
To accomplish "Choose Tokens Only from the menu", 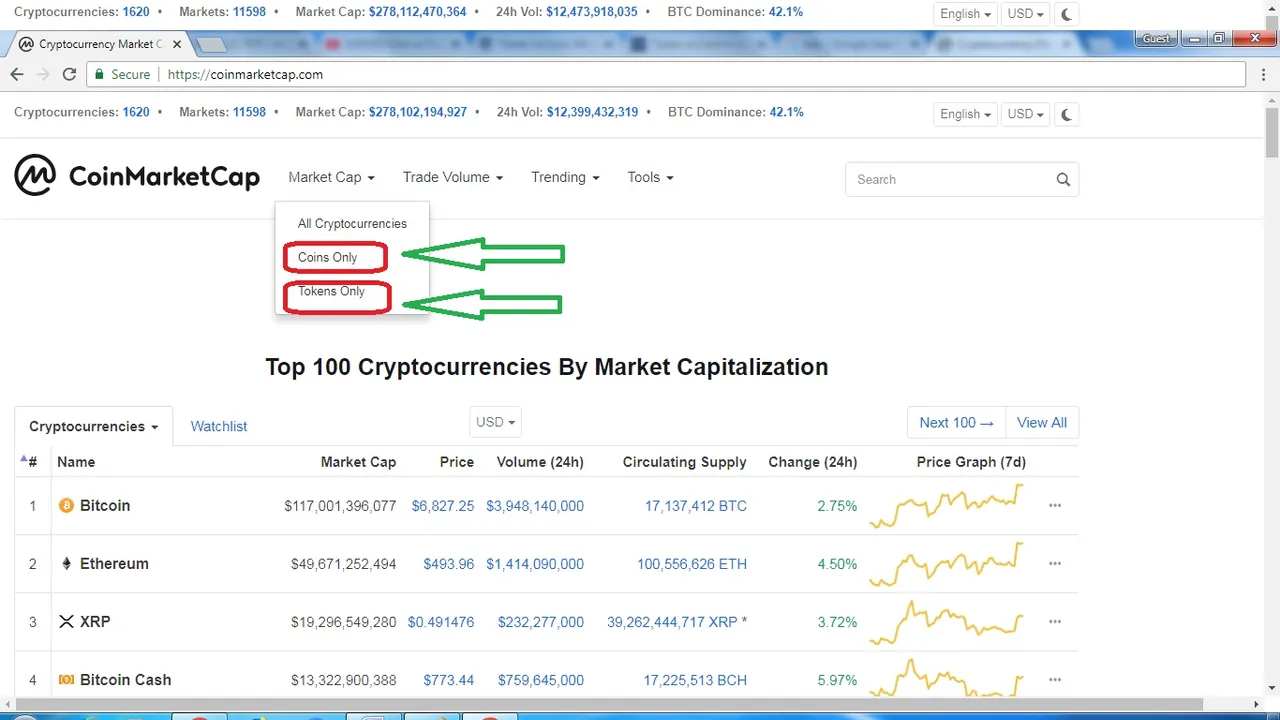I will 331,291.
